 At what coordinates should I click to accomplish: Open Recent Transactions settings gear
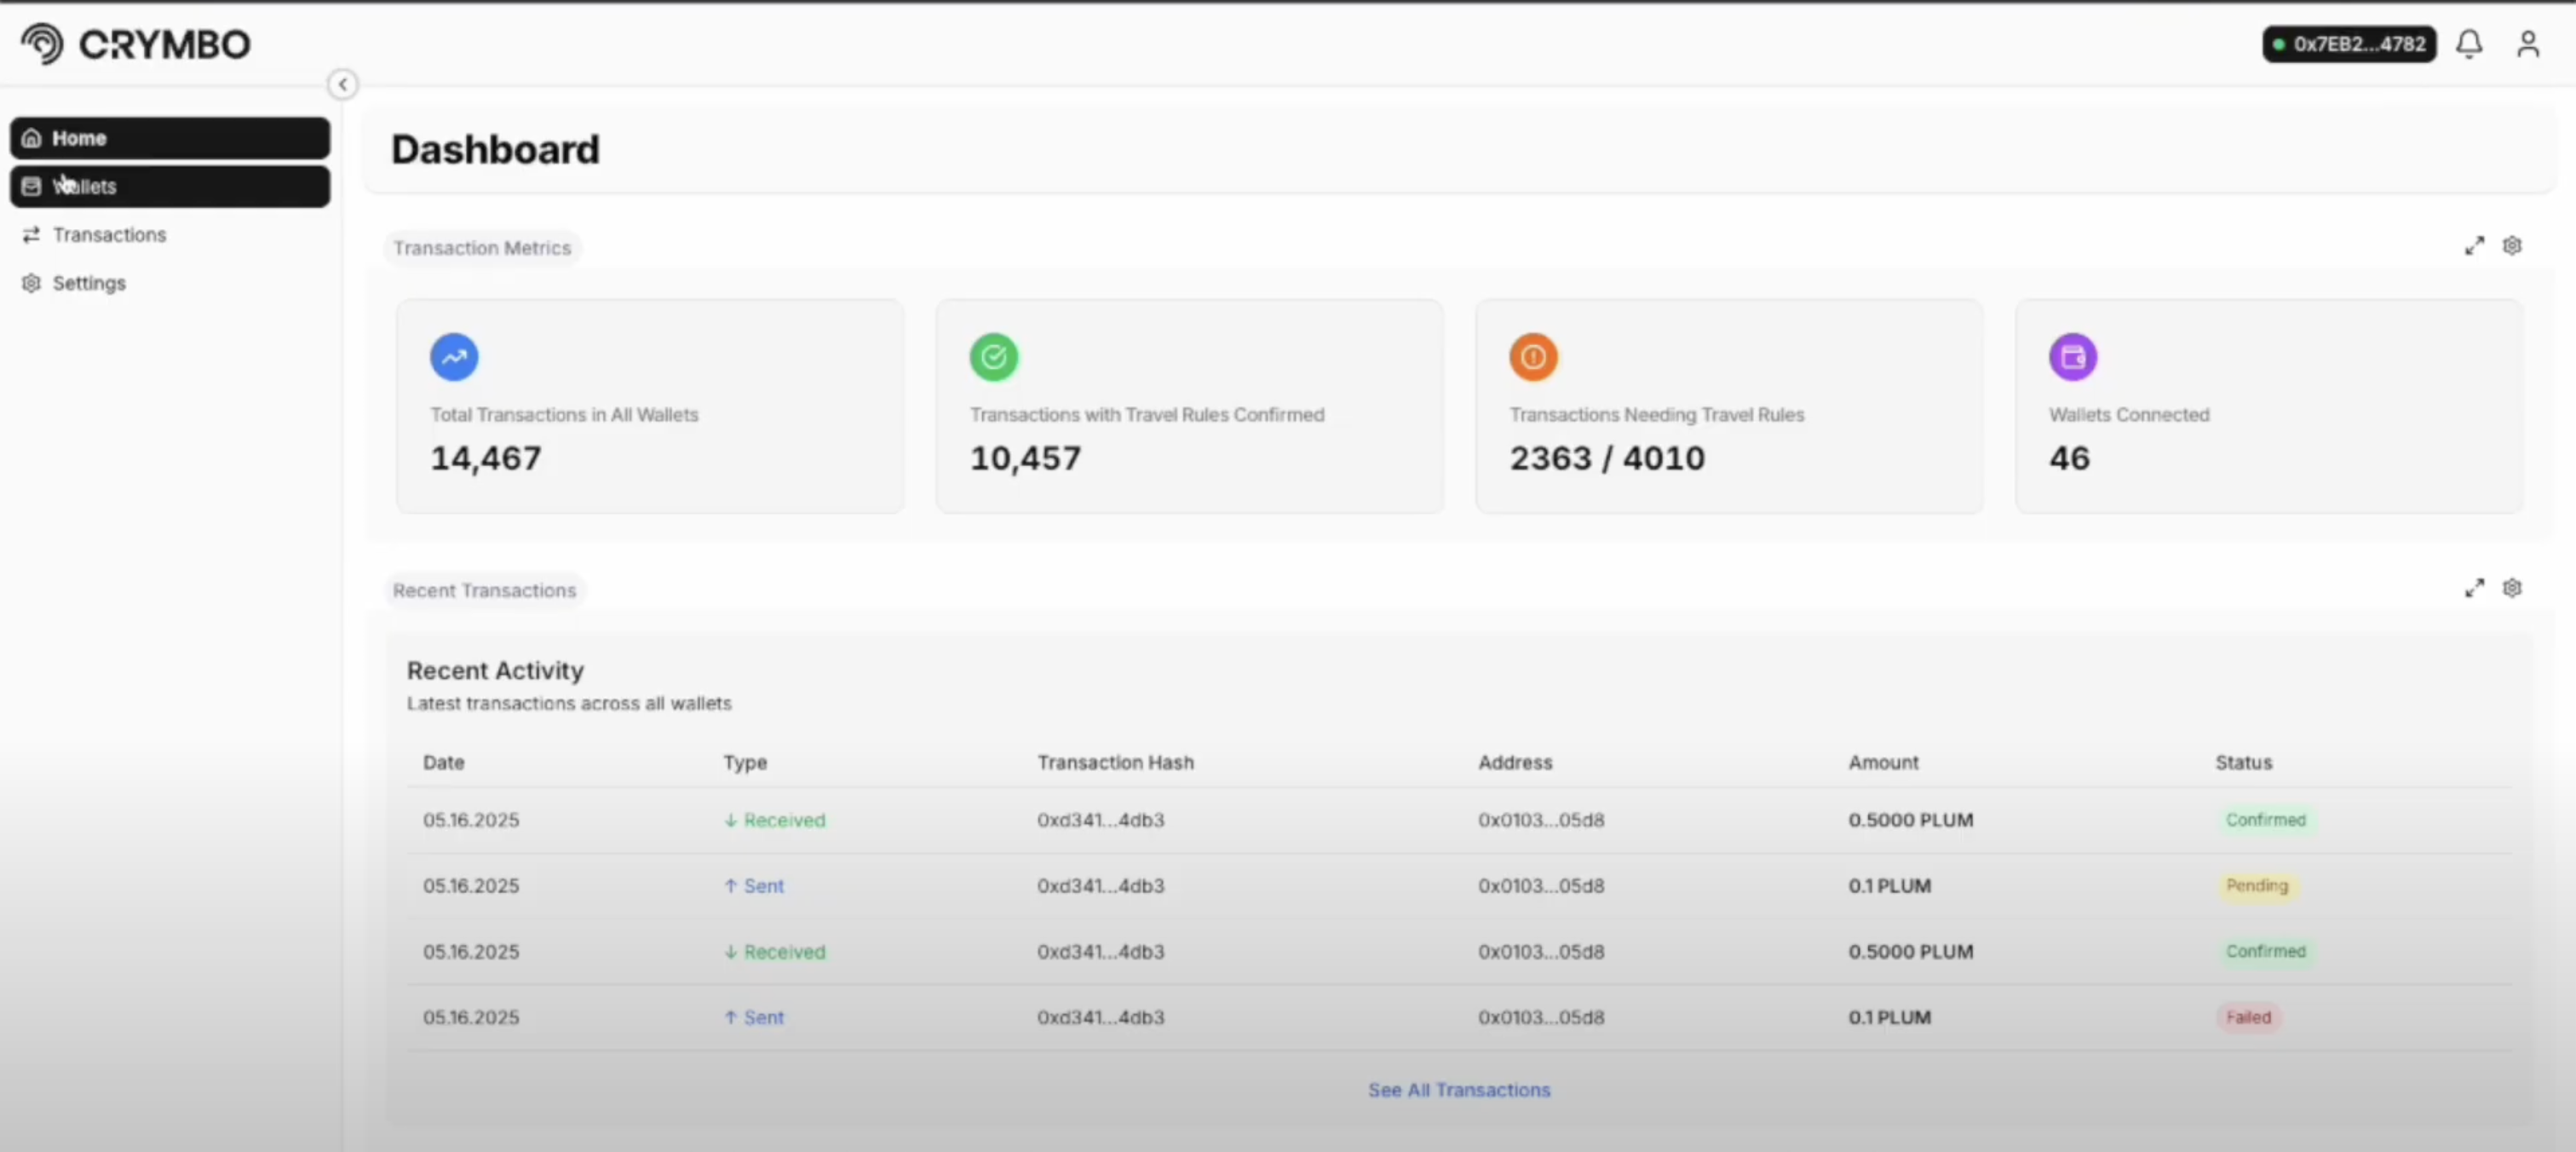click(x=2512, y=588)
